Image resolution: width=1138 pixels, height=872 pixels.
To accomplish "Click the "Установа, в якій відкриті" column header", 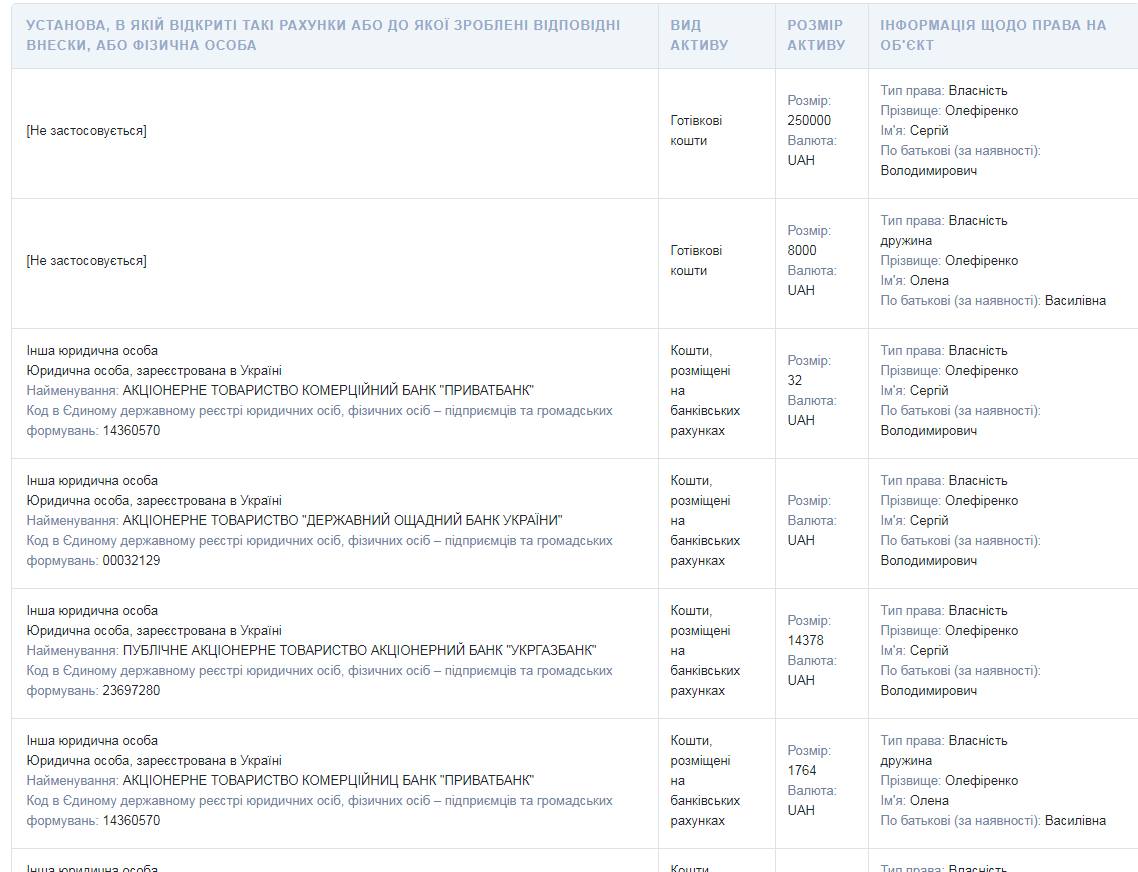I will (x=323, y=35).
